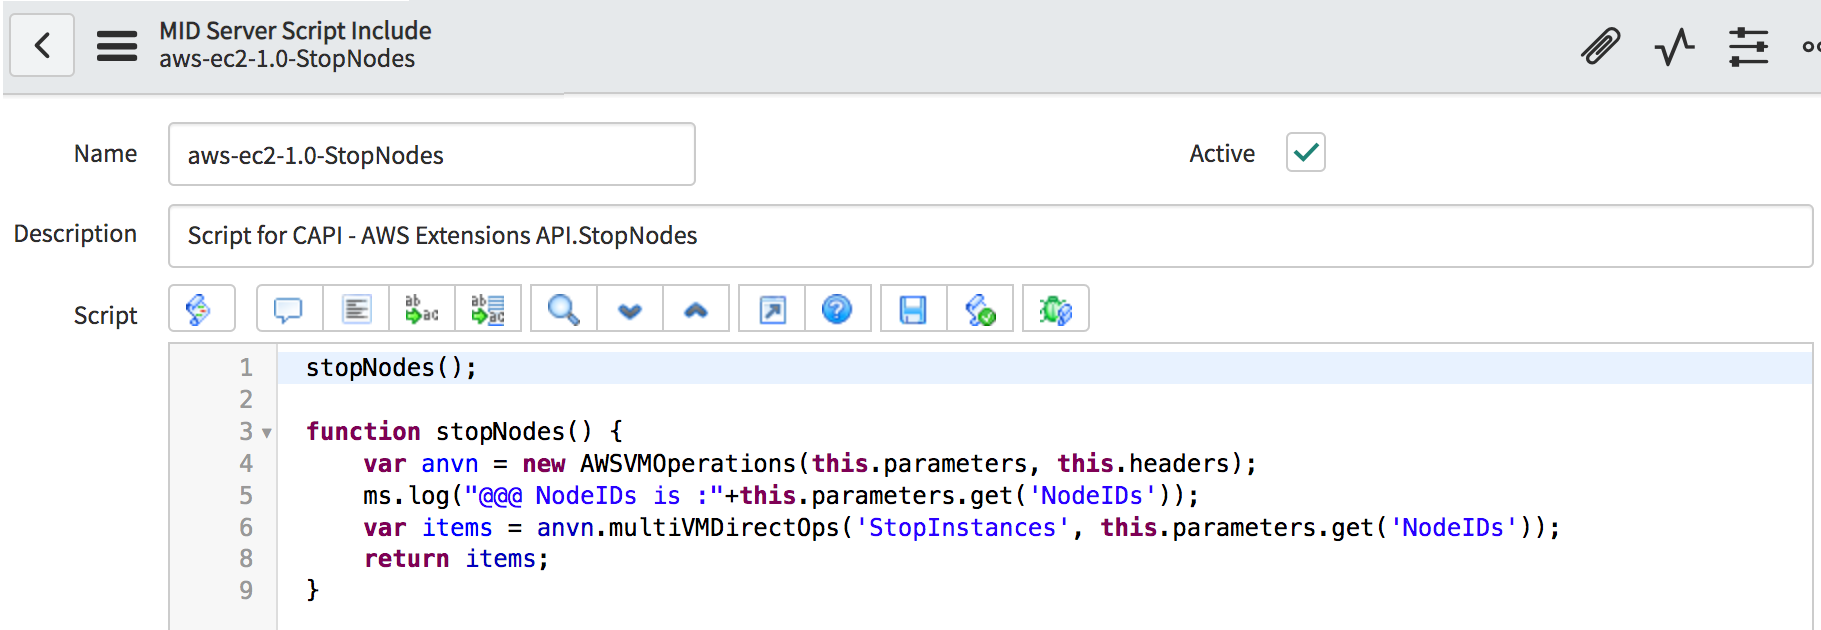Image resolution: width=1821 pixels, height=630 pixels.
Task: Save script with the floppy disk icon
Action: click(x=913, y=309)
